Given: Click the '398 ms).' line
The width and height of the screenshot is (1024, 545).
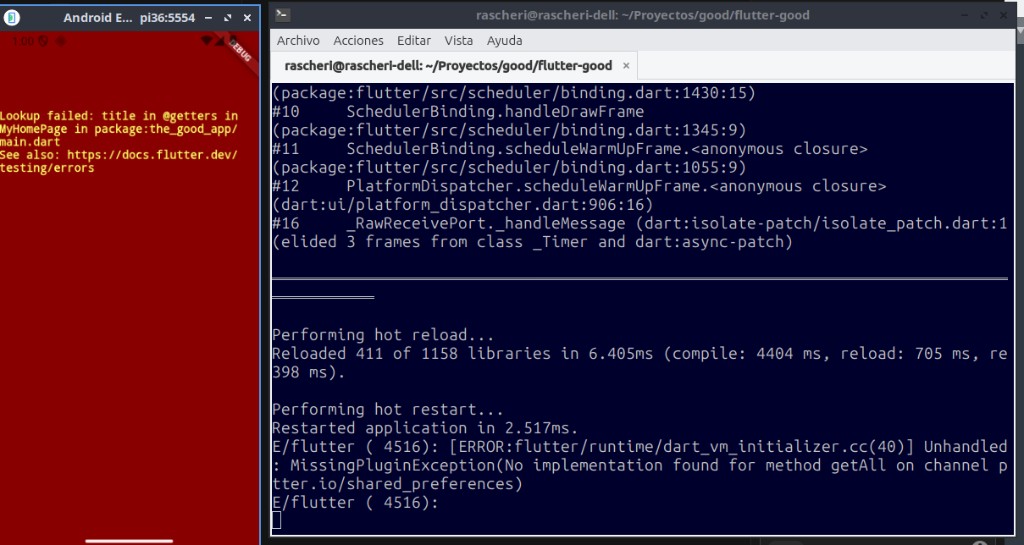Looking at the screenshot, I should [309, 372].
